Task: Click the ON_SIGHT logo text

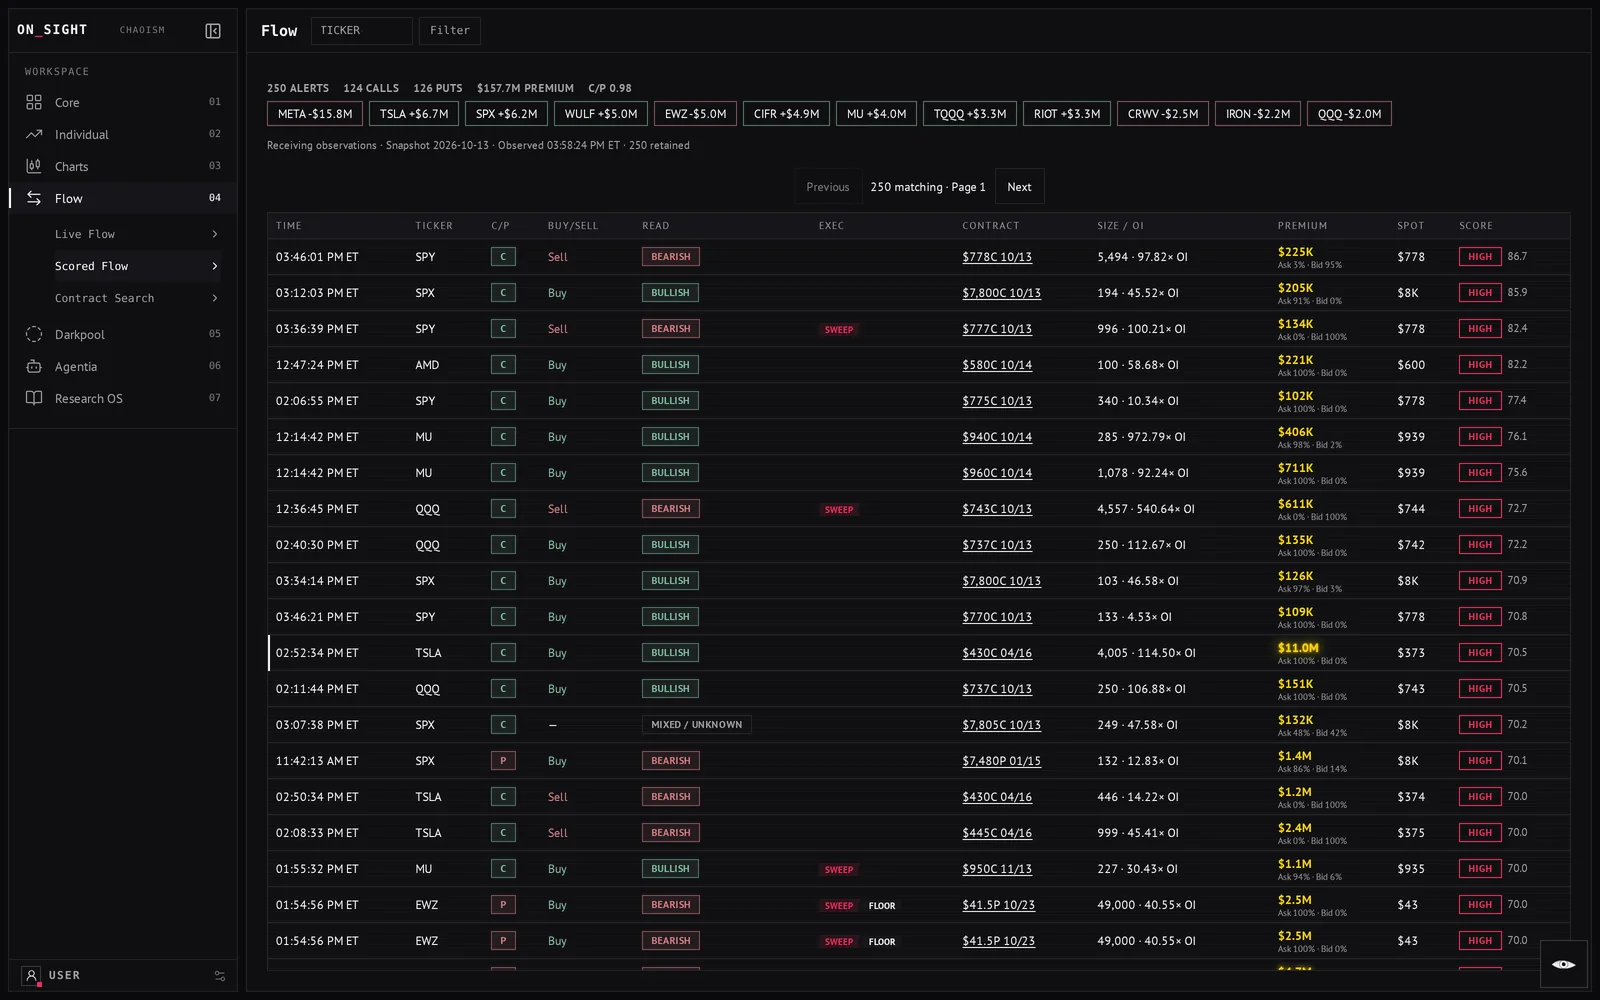Action: 52,30
